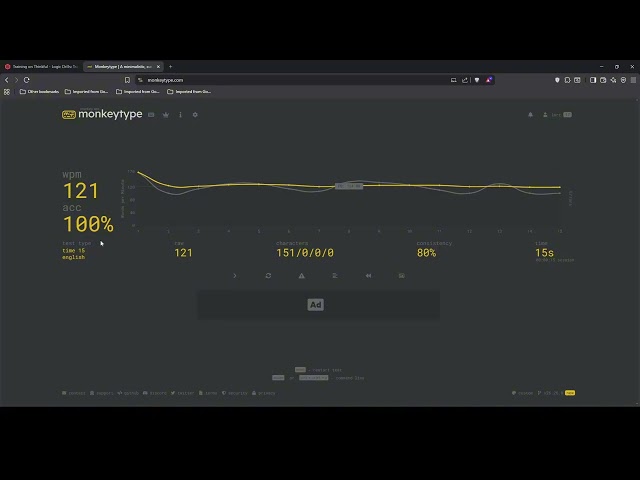
Task: Toggle the browser sidebar panel icon
Action: tap(593, 80)
